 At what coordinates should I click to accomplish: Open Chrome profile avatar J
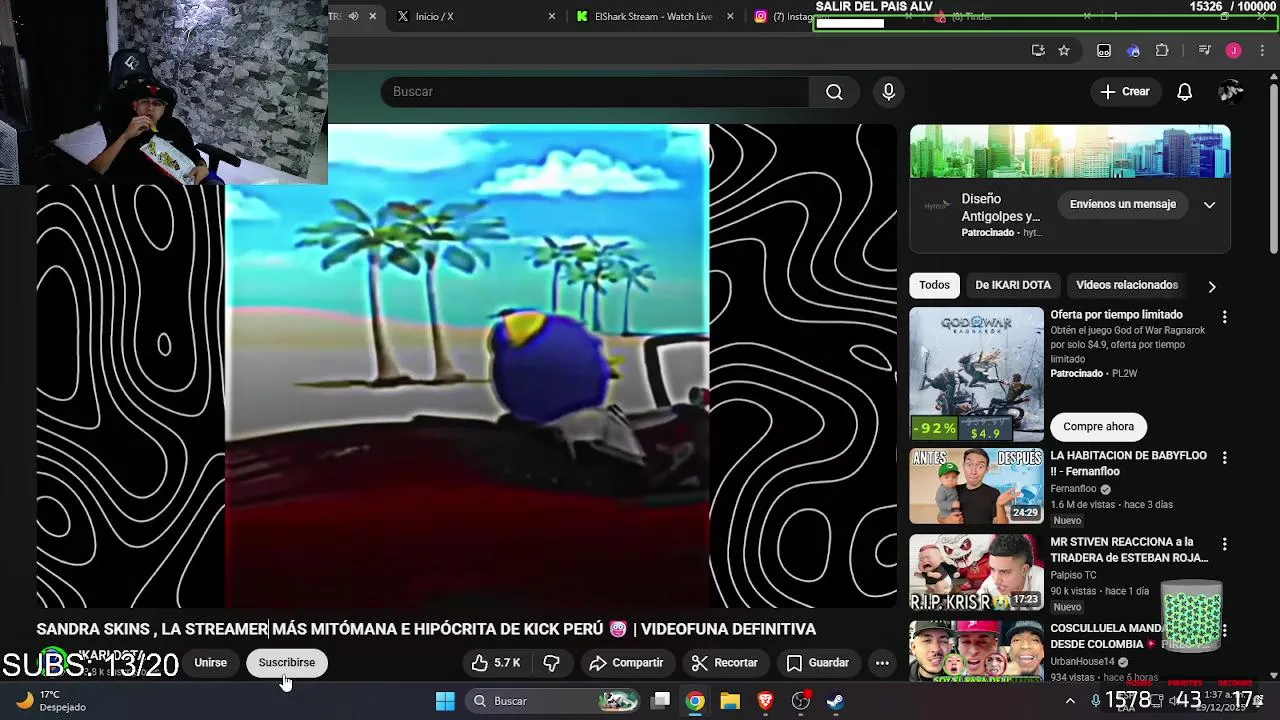click(1233, 51)
